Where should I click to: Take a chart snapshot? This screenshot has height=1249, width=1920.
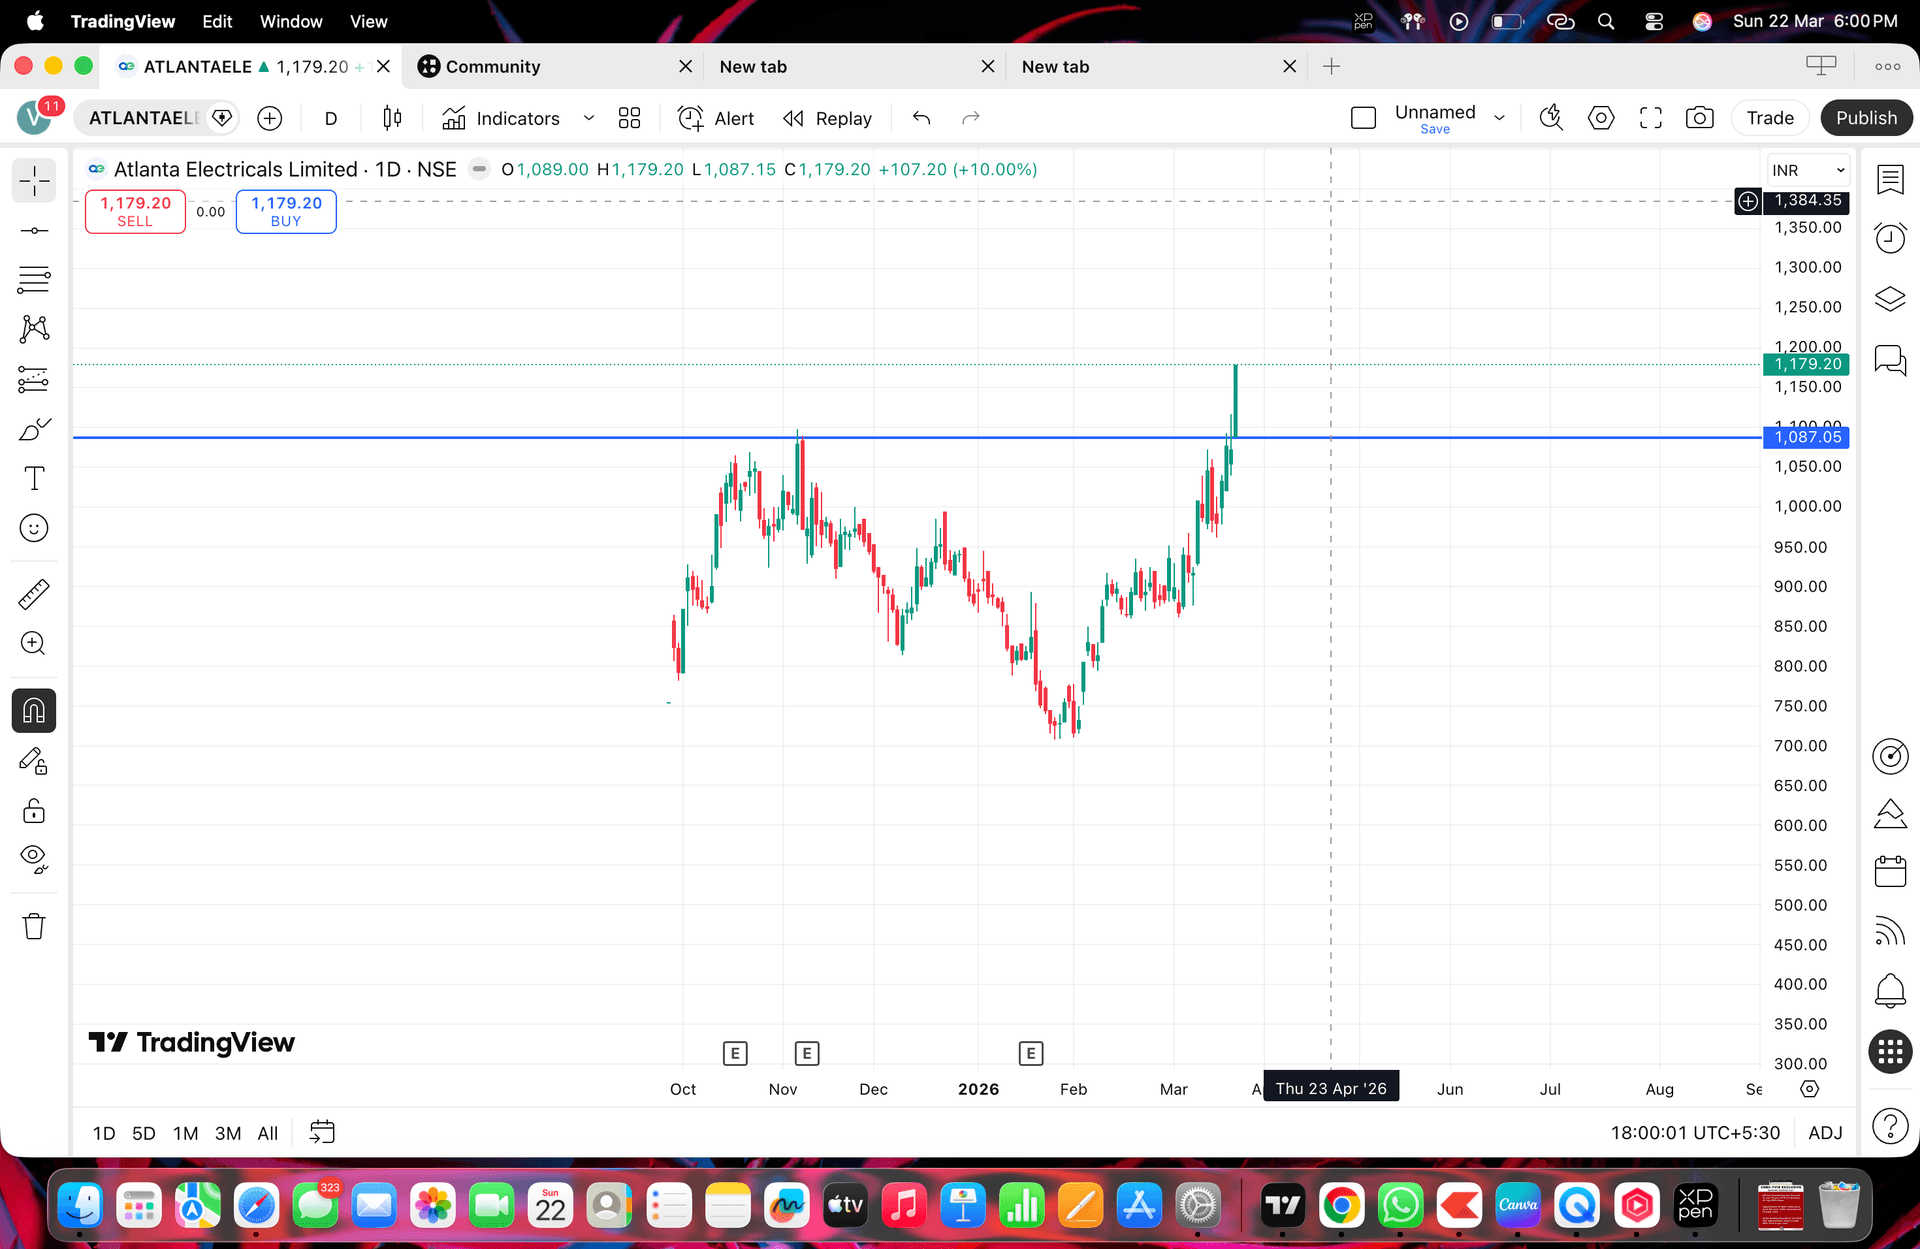(1700, 118)
